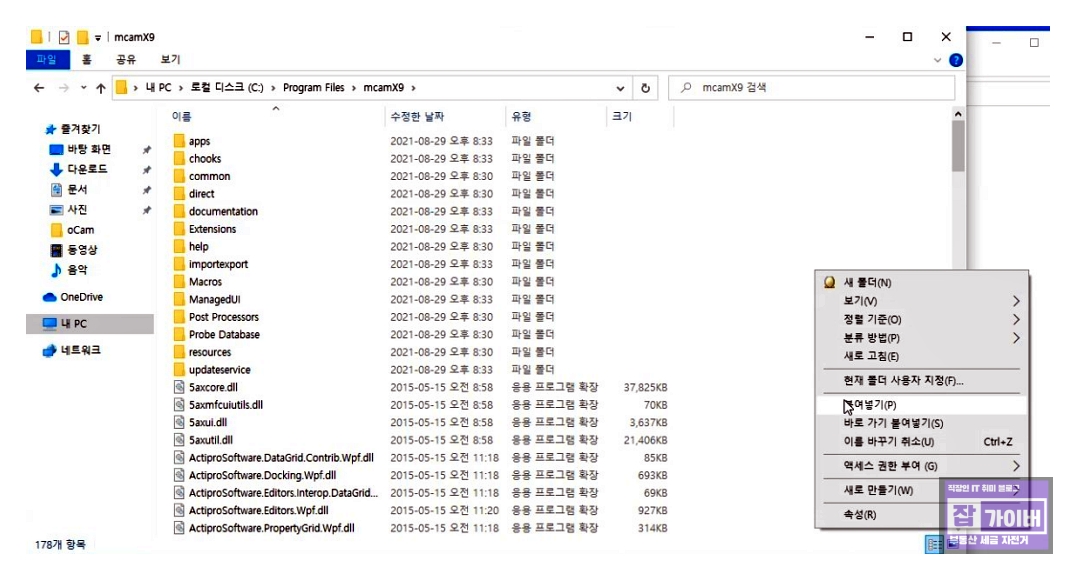Go up one folder level arrow
1076x580 pixels.
coord(101,88)
